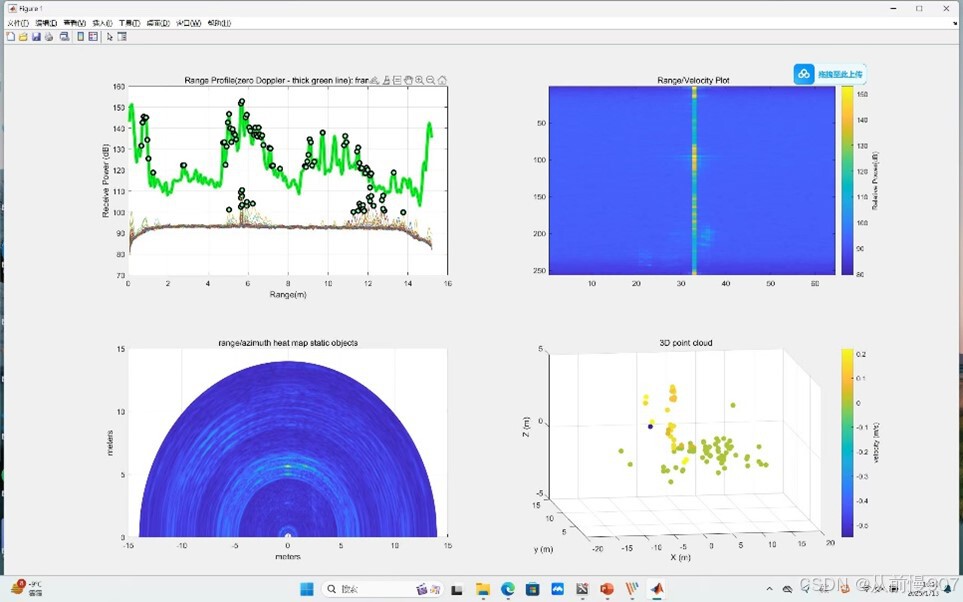The image size is (963, 602).
Task: Click the Range(m) x-axis label
Action: (x=288, y=294)
